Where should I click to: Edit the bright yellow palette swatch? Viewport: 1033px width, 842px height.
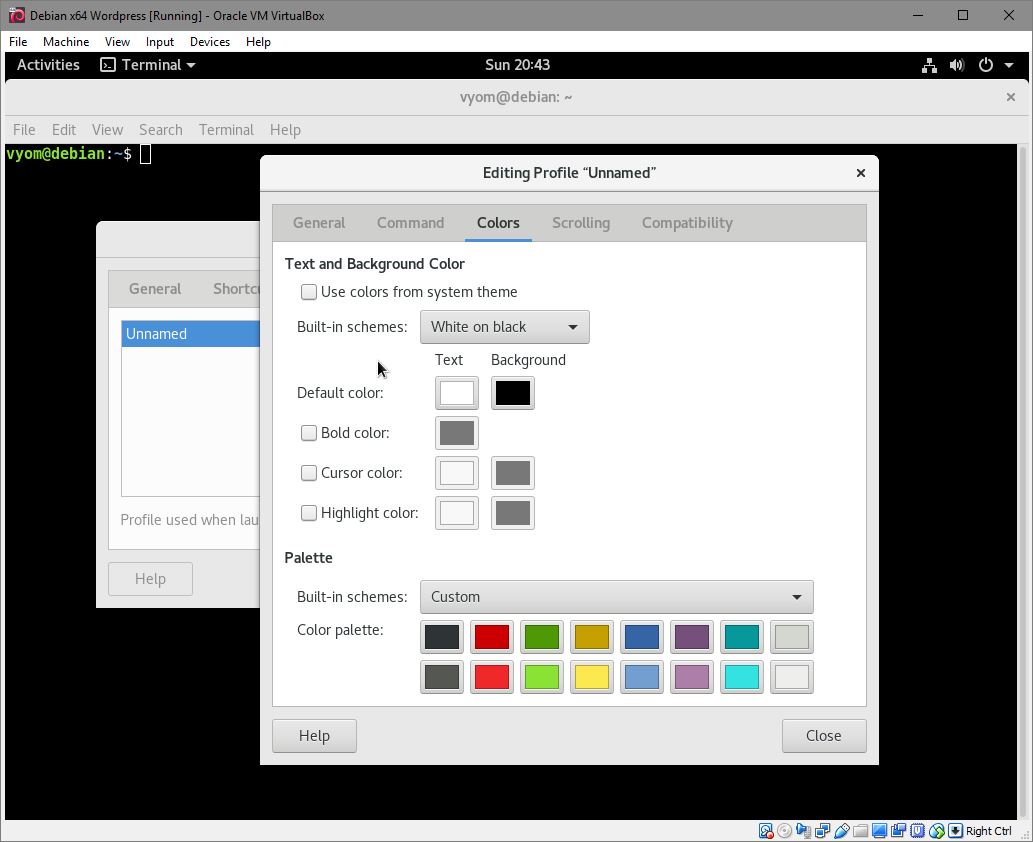point(592,677)
